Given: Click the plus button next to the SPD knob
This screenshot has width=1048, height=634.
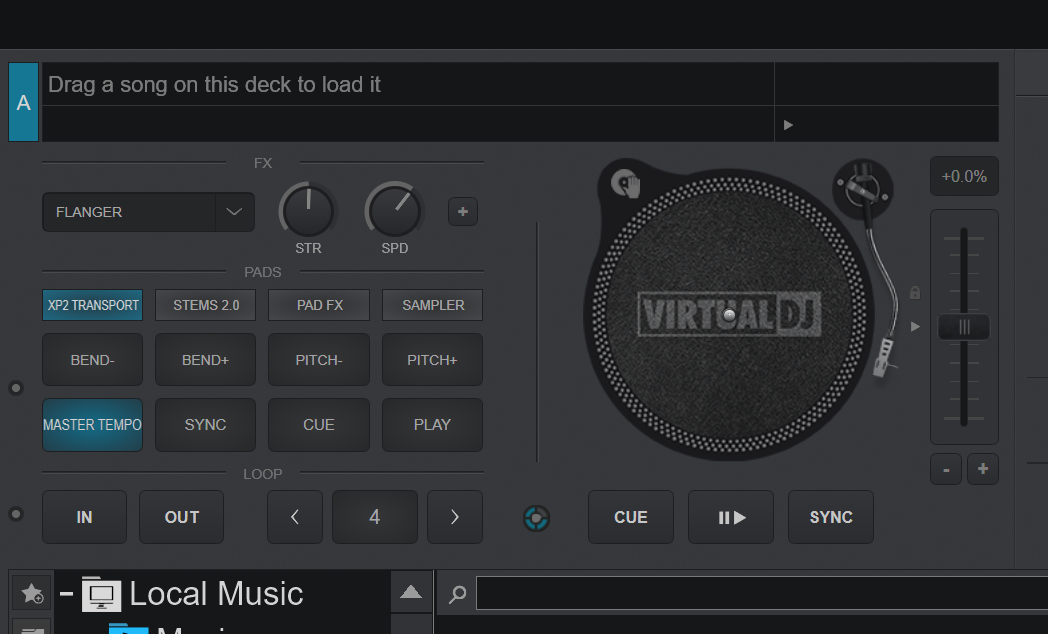Looking at the screenshot, I should 463,212.
